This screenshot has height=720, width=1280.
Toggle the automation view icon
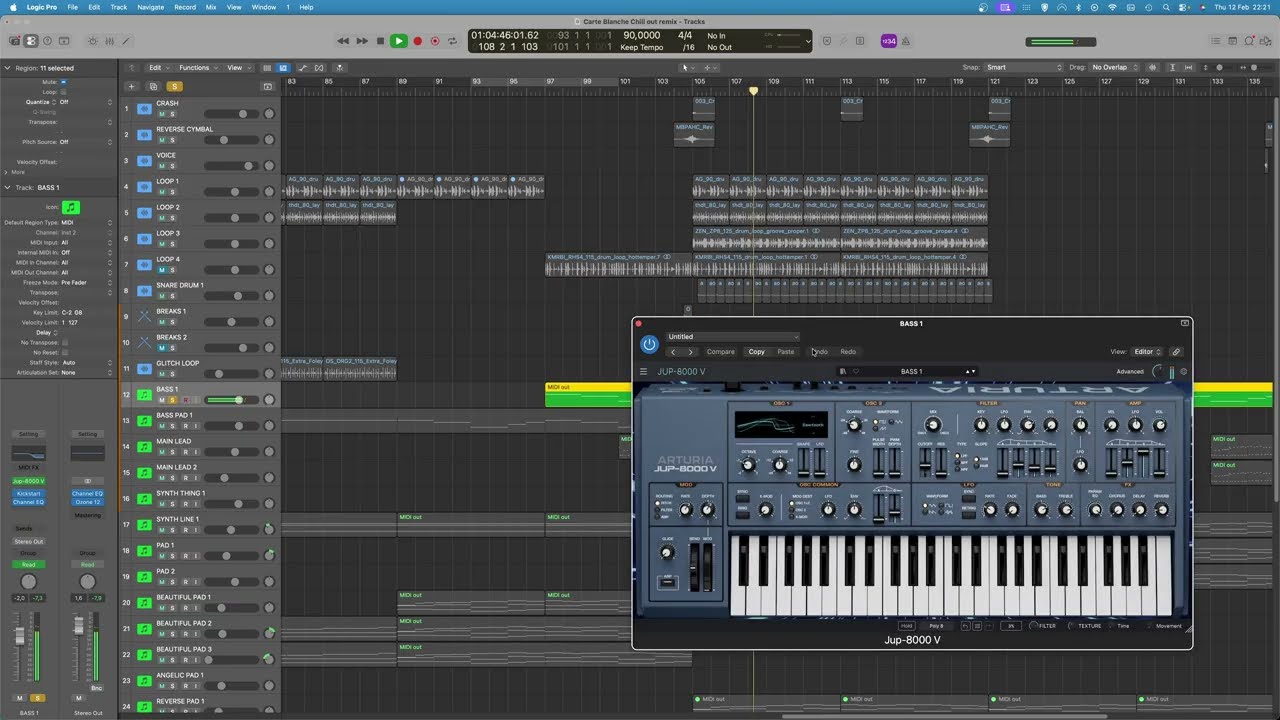(x=302, y=68)
